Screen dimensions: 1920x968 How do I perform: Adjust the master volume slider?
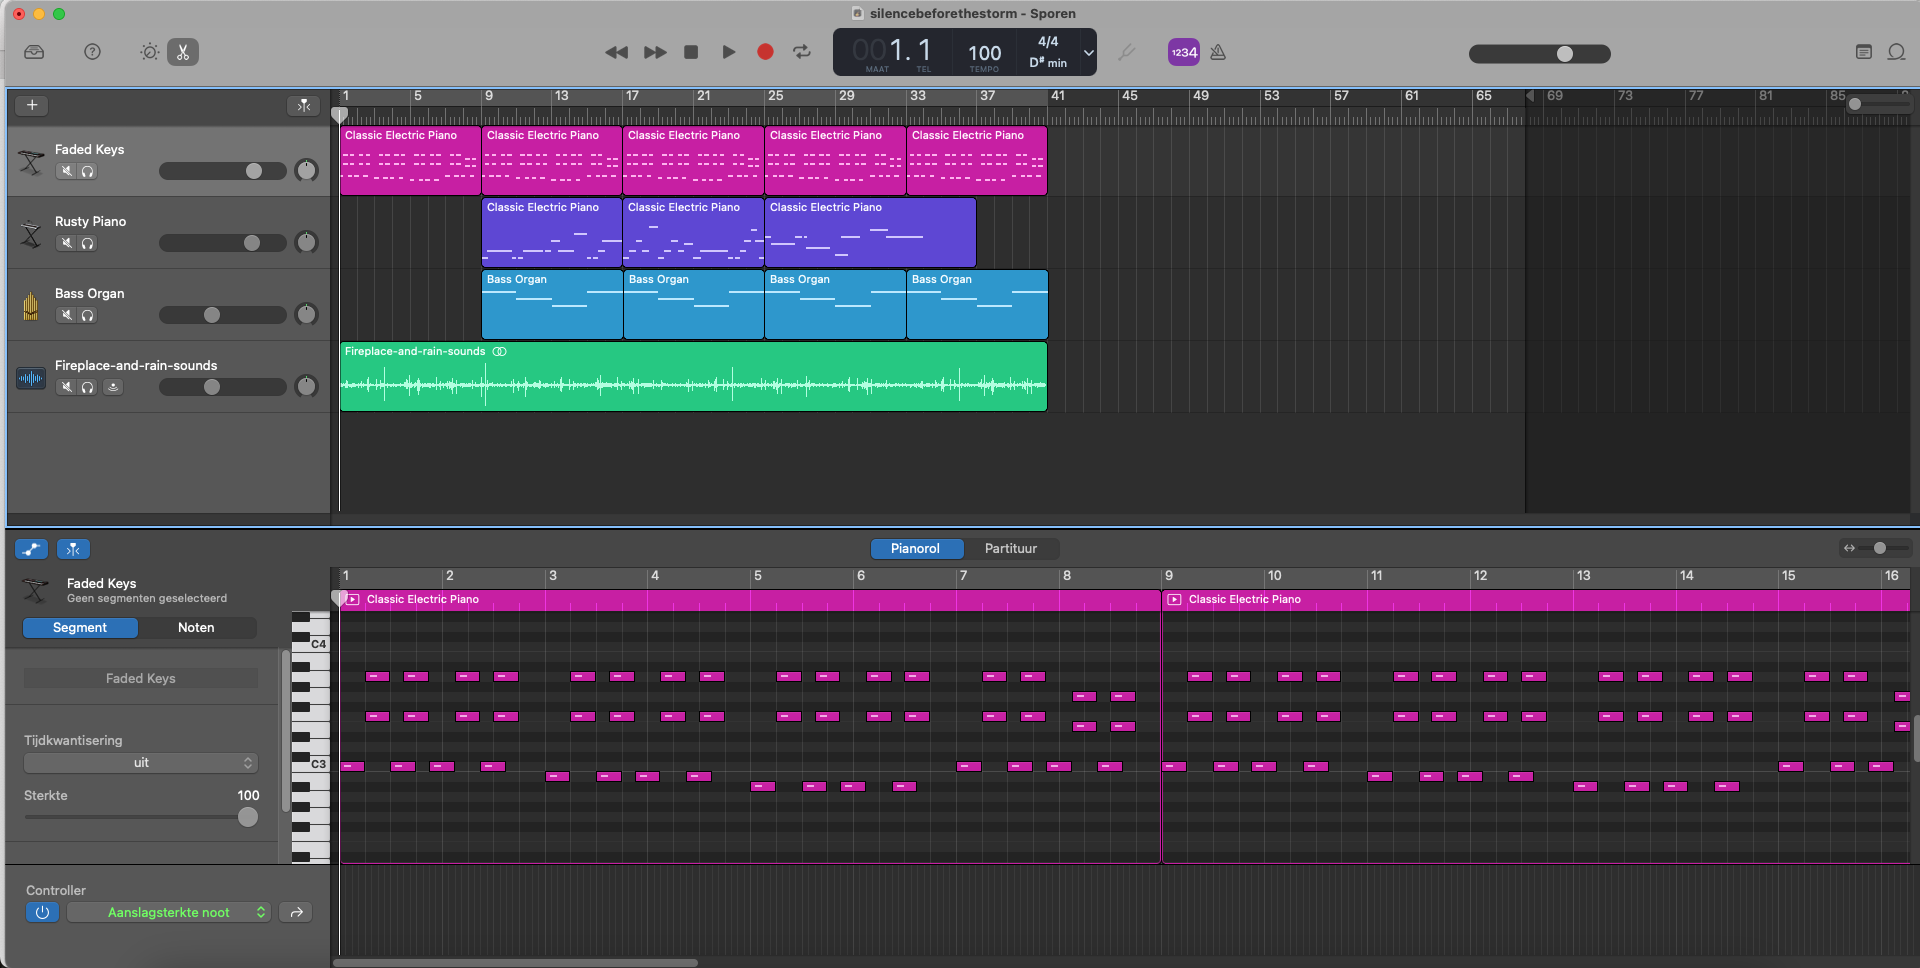pos(1539,54)
